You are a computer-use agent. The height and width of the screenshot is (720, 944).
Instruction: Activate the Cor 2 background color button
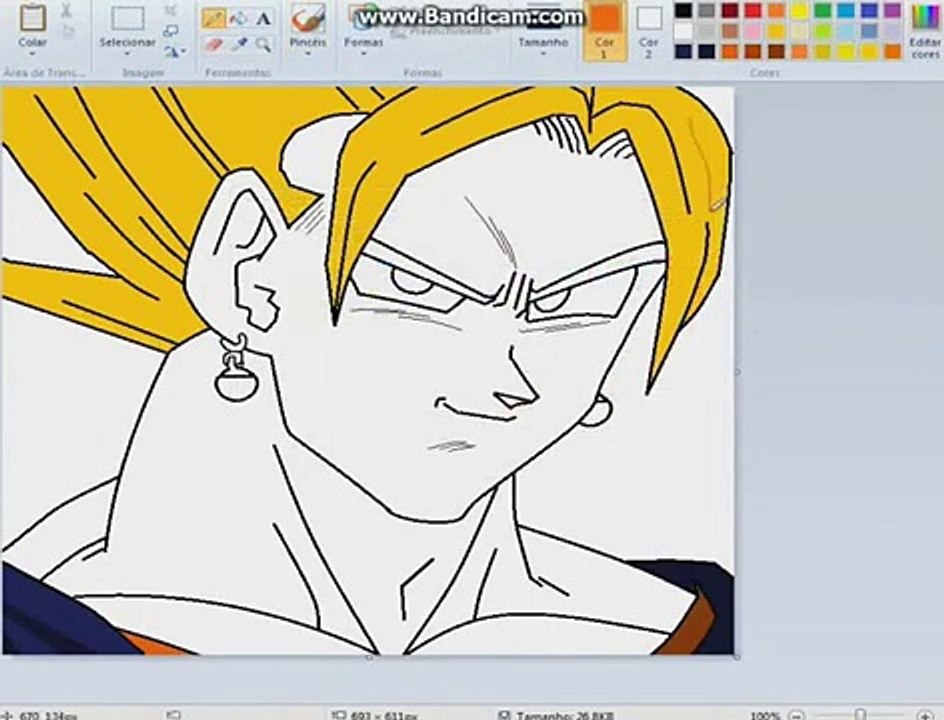click(x=648, y=31)
